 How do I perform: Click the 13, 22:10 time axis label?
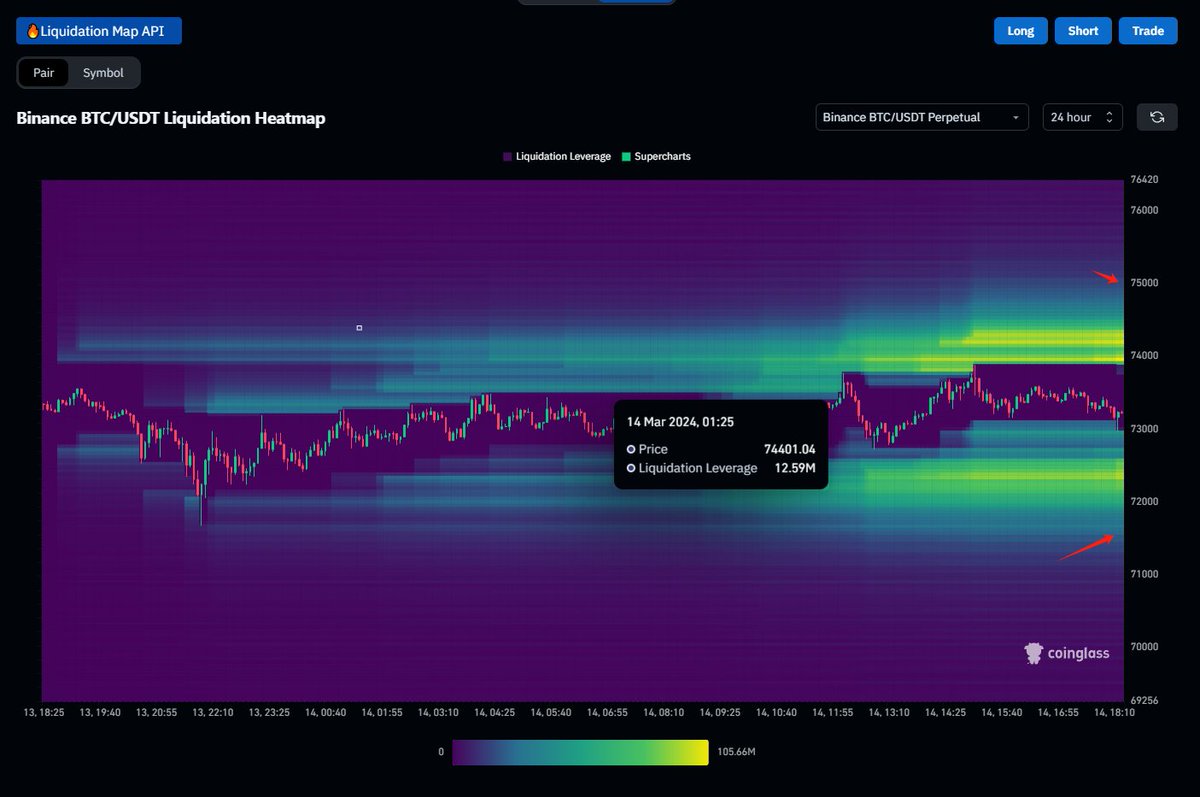pos(212,713)
